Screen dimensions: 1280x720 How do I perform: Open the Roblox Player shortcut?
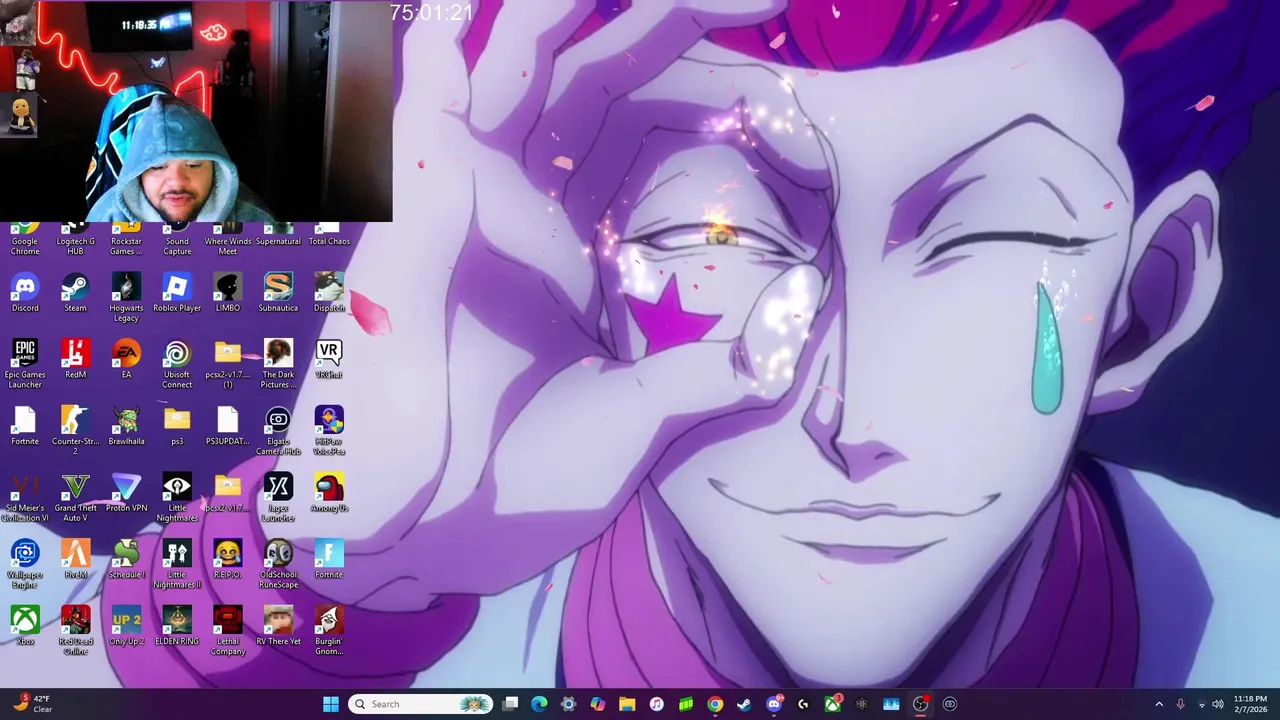pyautogui.click(x=177, y=293)
